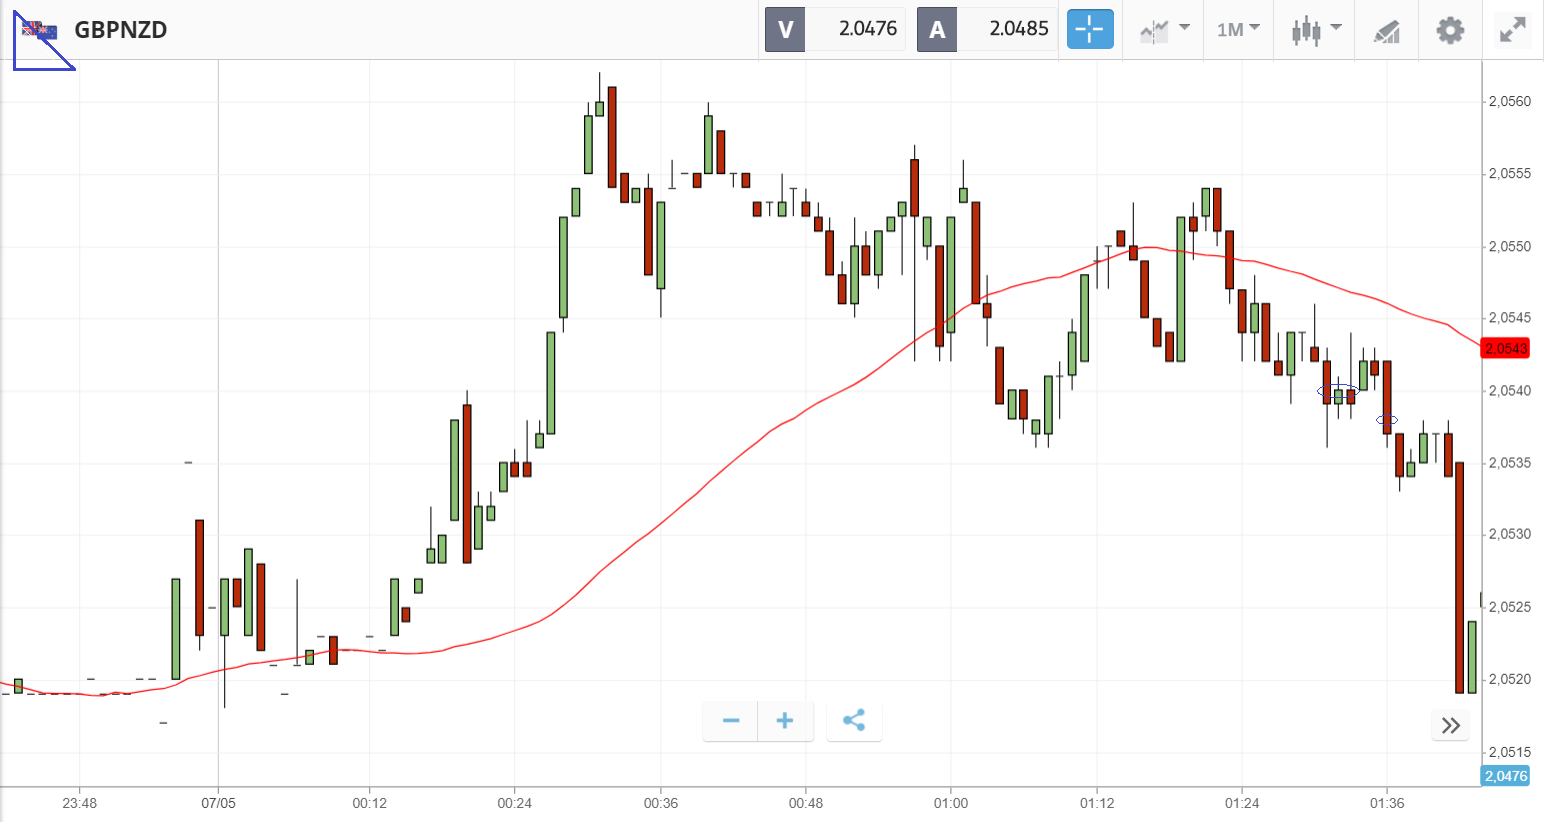Toggle the crosshair cursor button

pos(1089,29)
